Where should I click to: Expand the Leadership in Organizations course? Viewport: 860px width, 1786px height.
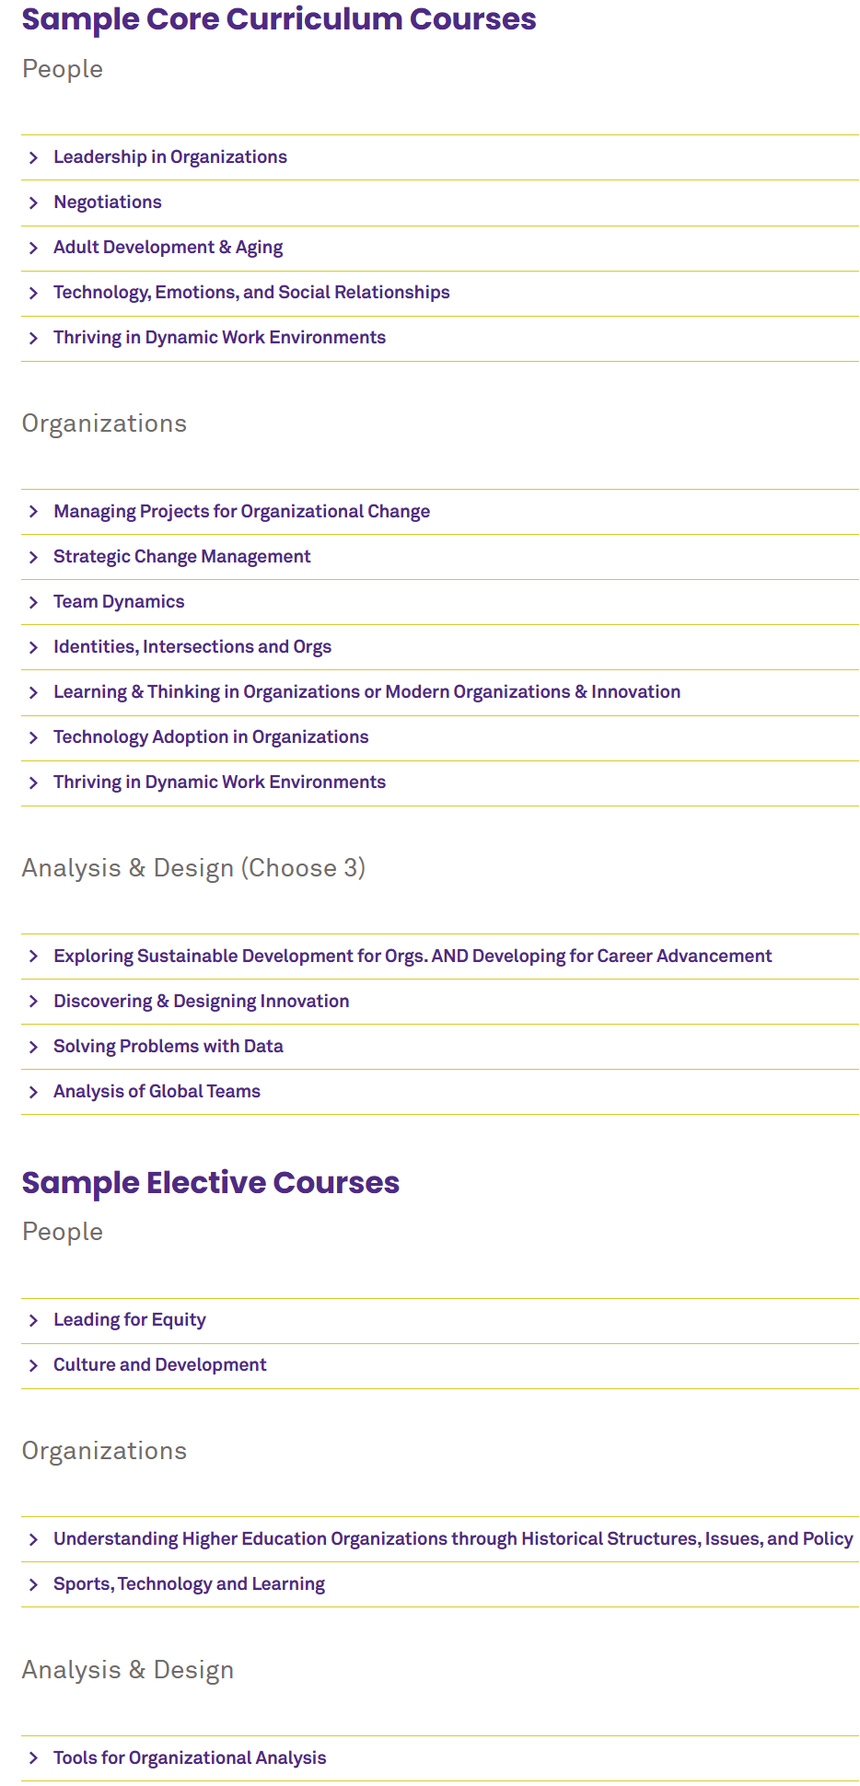click(x=170, y=157)
